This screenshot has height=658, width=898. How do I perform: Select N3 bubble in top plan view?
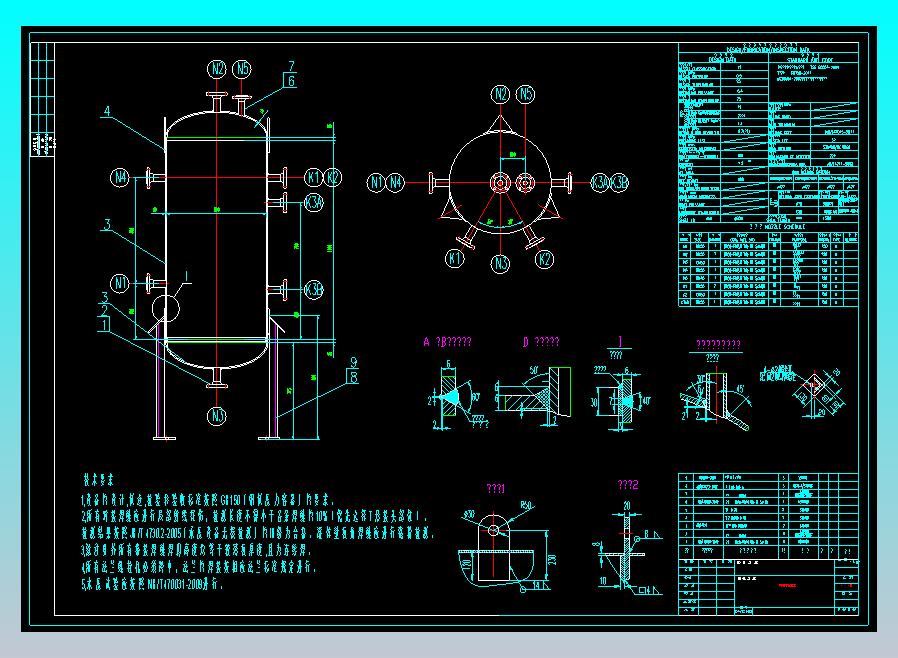[x=500, y=263]
